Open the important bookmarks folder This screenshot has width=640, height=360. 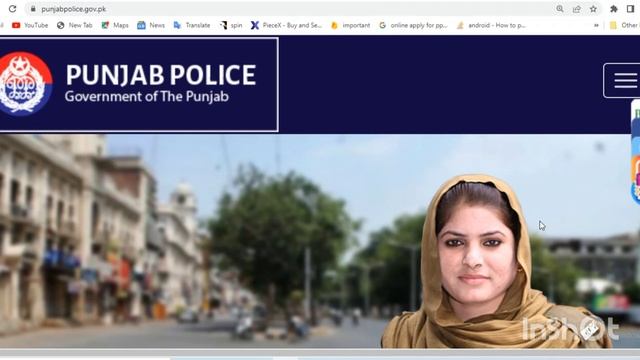[351, 25]
